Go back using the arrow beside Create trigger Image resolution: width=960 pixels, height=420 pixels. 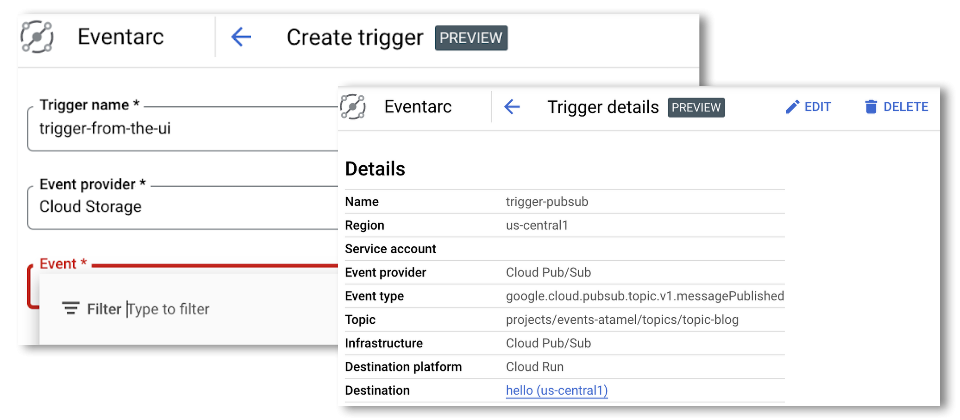(241, 37)
